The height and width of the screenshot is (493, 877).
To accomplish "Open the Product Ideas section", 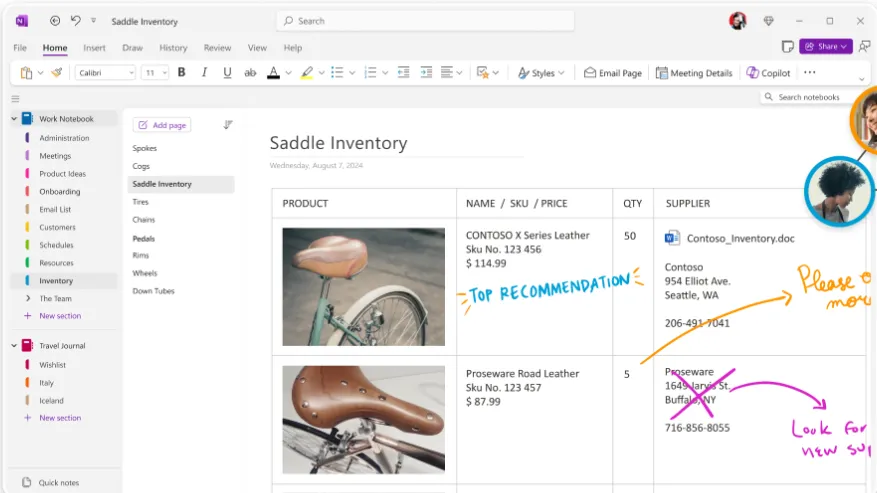I will [x=62, y=173].
